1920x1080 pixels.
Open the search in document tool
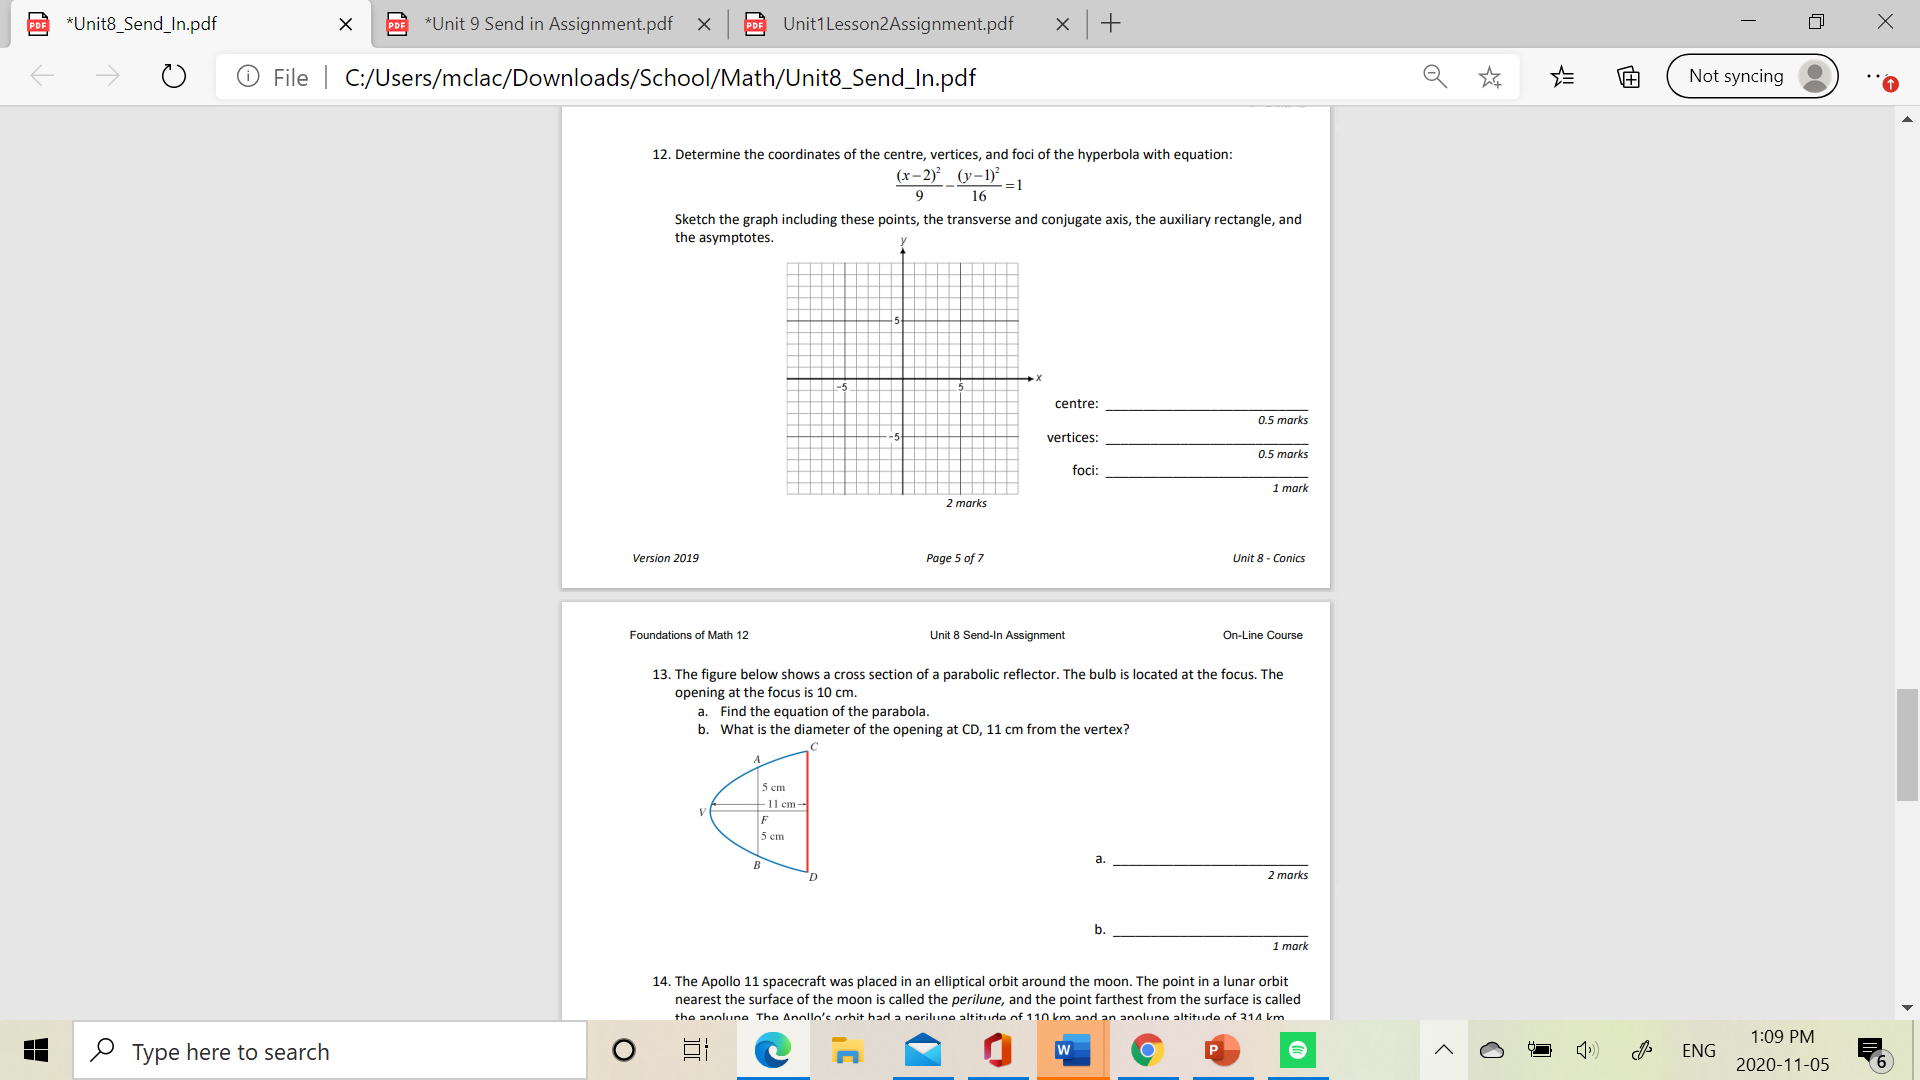1434,76
